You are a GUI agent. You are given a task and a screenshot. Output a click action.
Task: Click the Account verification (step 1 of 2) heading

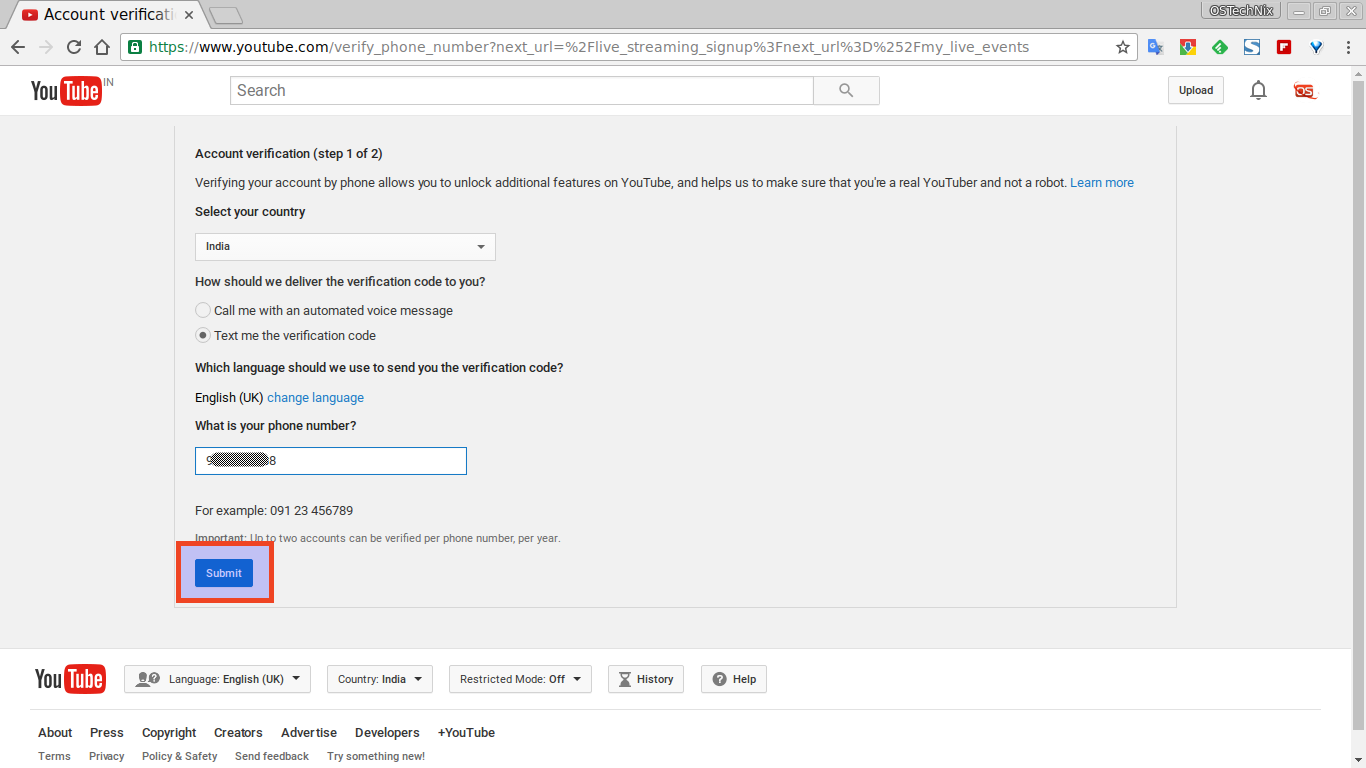tap(289, 154)
